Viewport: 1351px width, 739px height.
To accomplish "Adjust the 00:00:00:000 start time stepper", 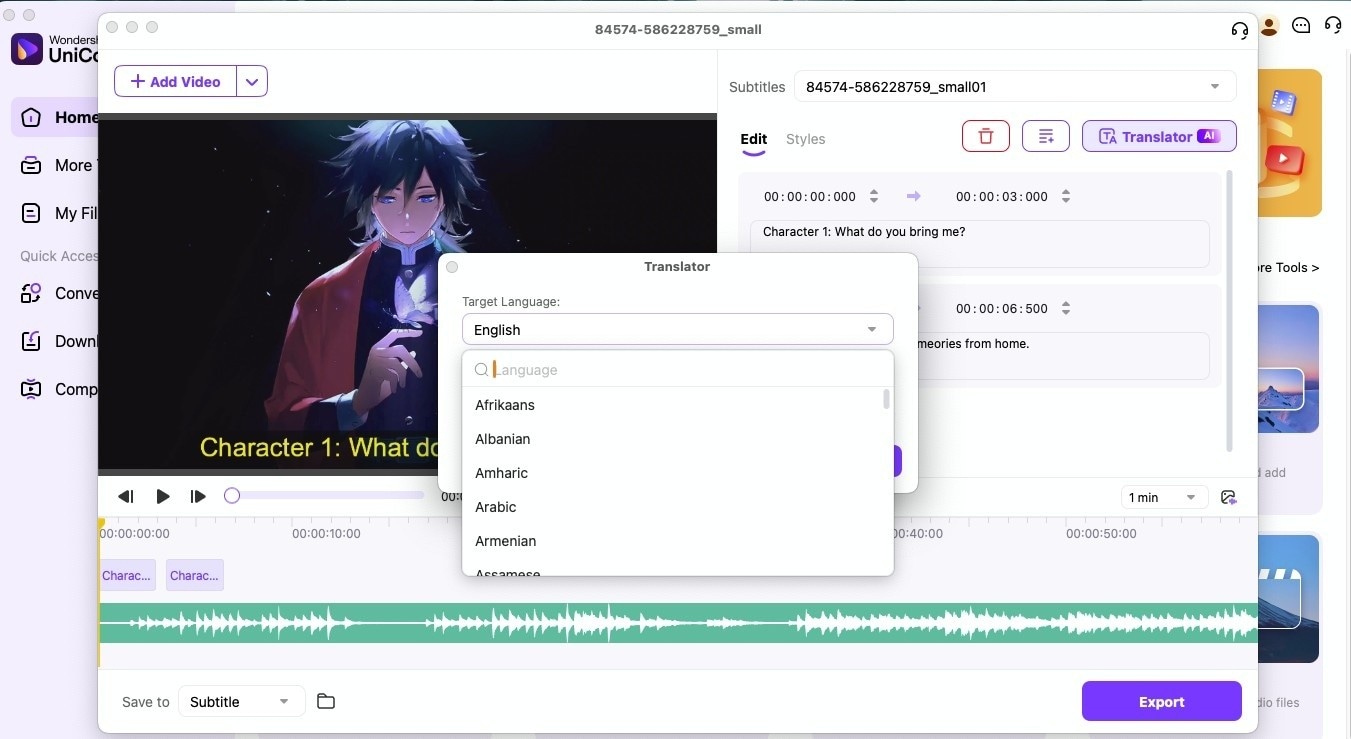I will [x=874, y=197].
